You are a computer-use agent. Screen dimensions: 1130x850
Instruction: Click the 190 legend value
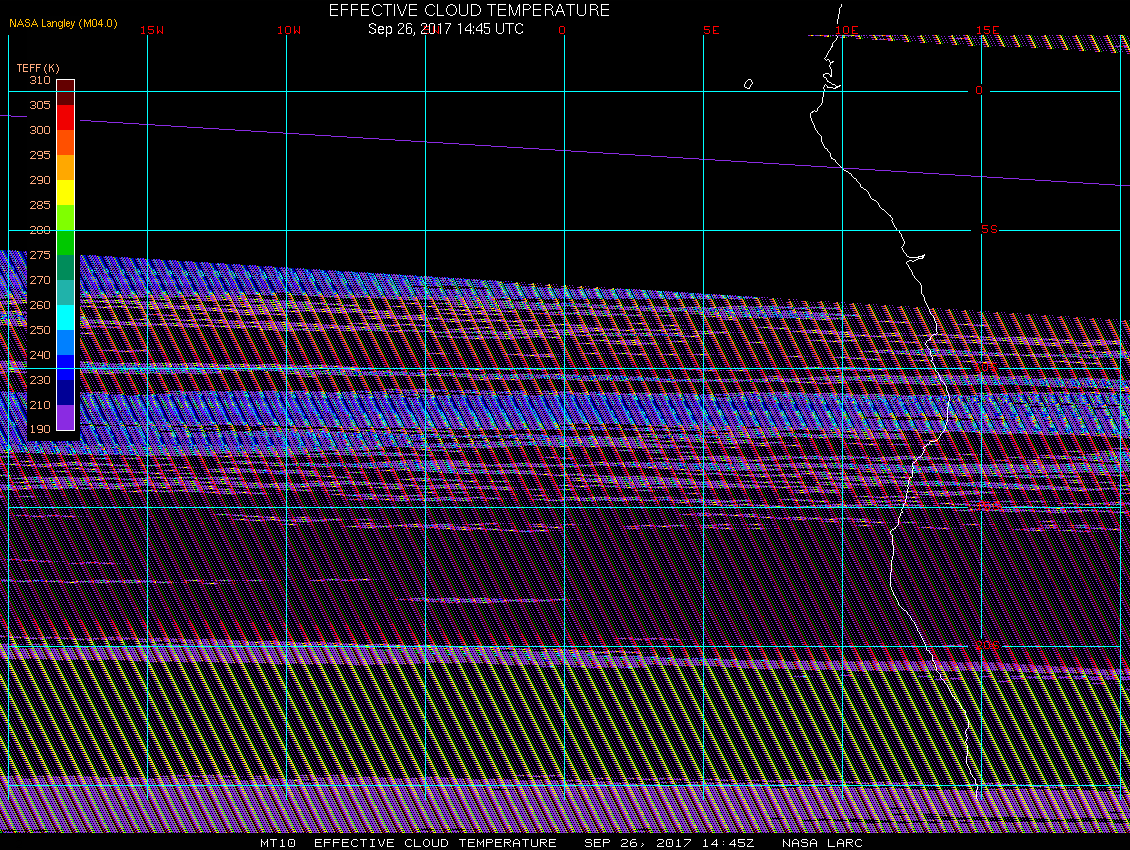pyautogui.click(x=40, y=429)
